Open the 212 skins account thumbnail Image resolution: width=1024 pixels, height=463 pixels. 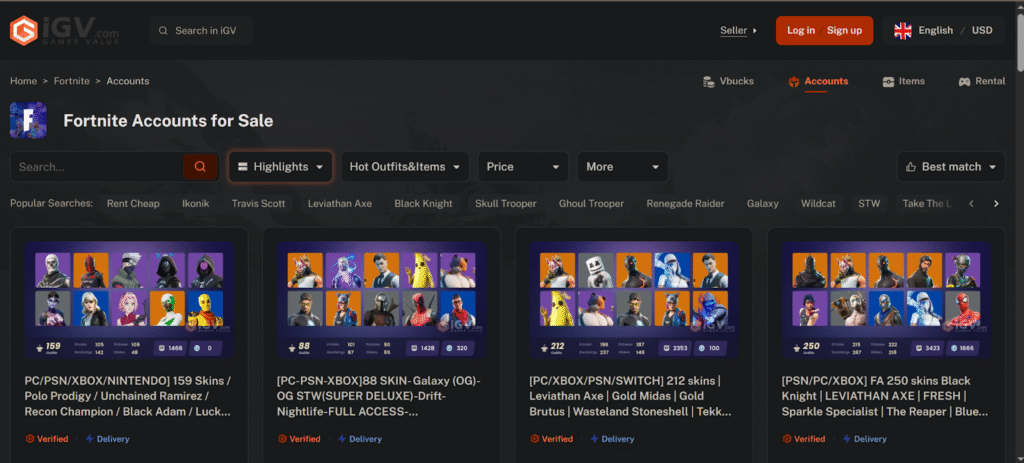point(634,300)
